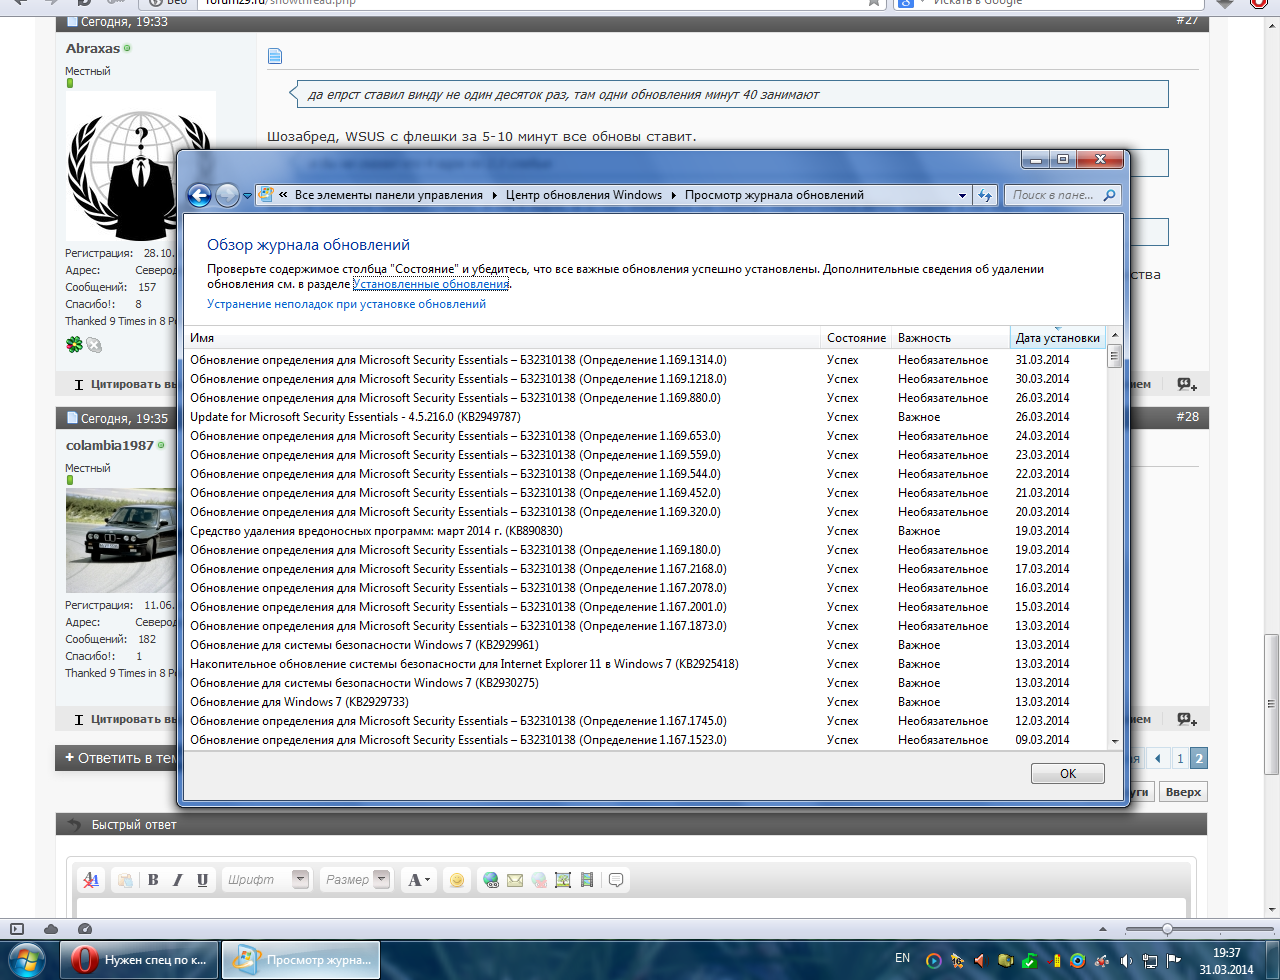This screenshot has width=1280, height=980.
Task: Open 'Размер' size dropdown
Action: 357,880
